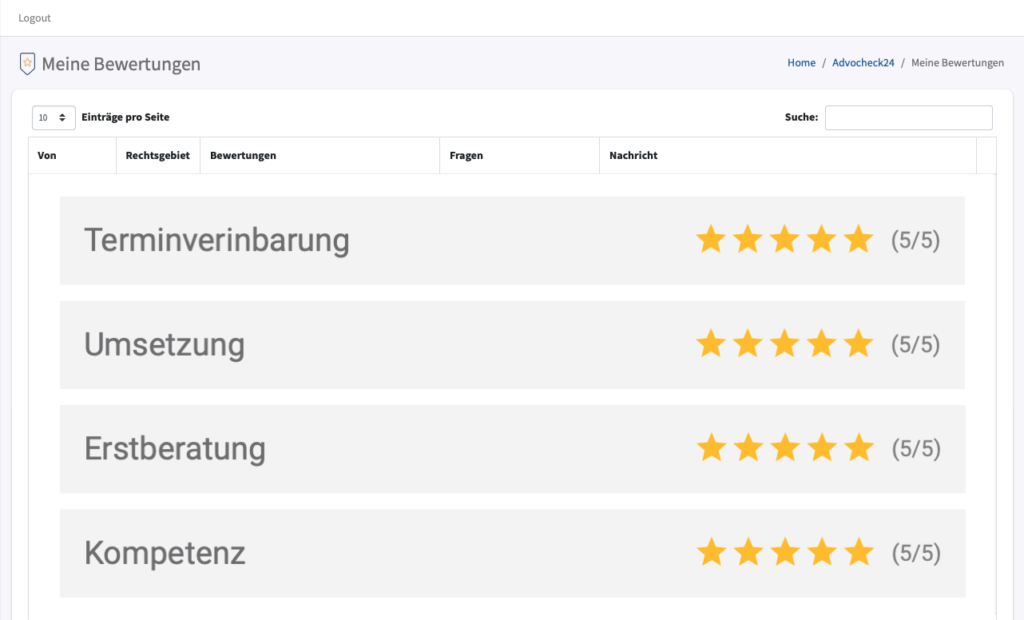
Task: Click third star in Umsetzung row
Action: pyautogui.click(x=785, y=344)
